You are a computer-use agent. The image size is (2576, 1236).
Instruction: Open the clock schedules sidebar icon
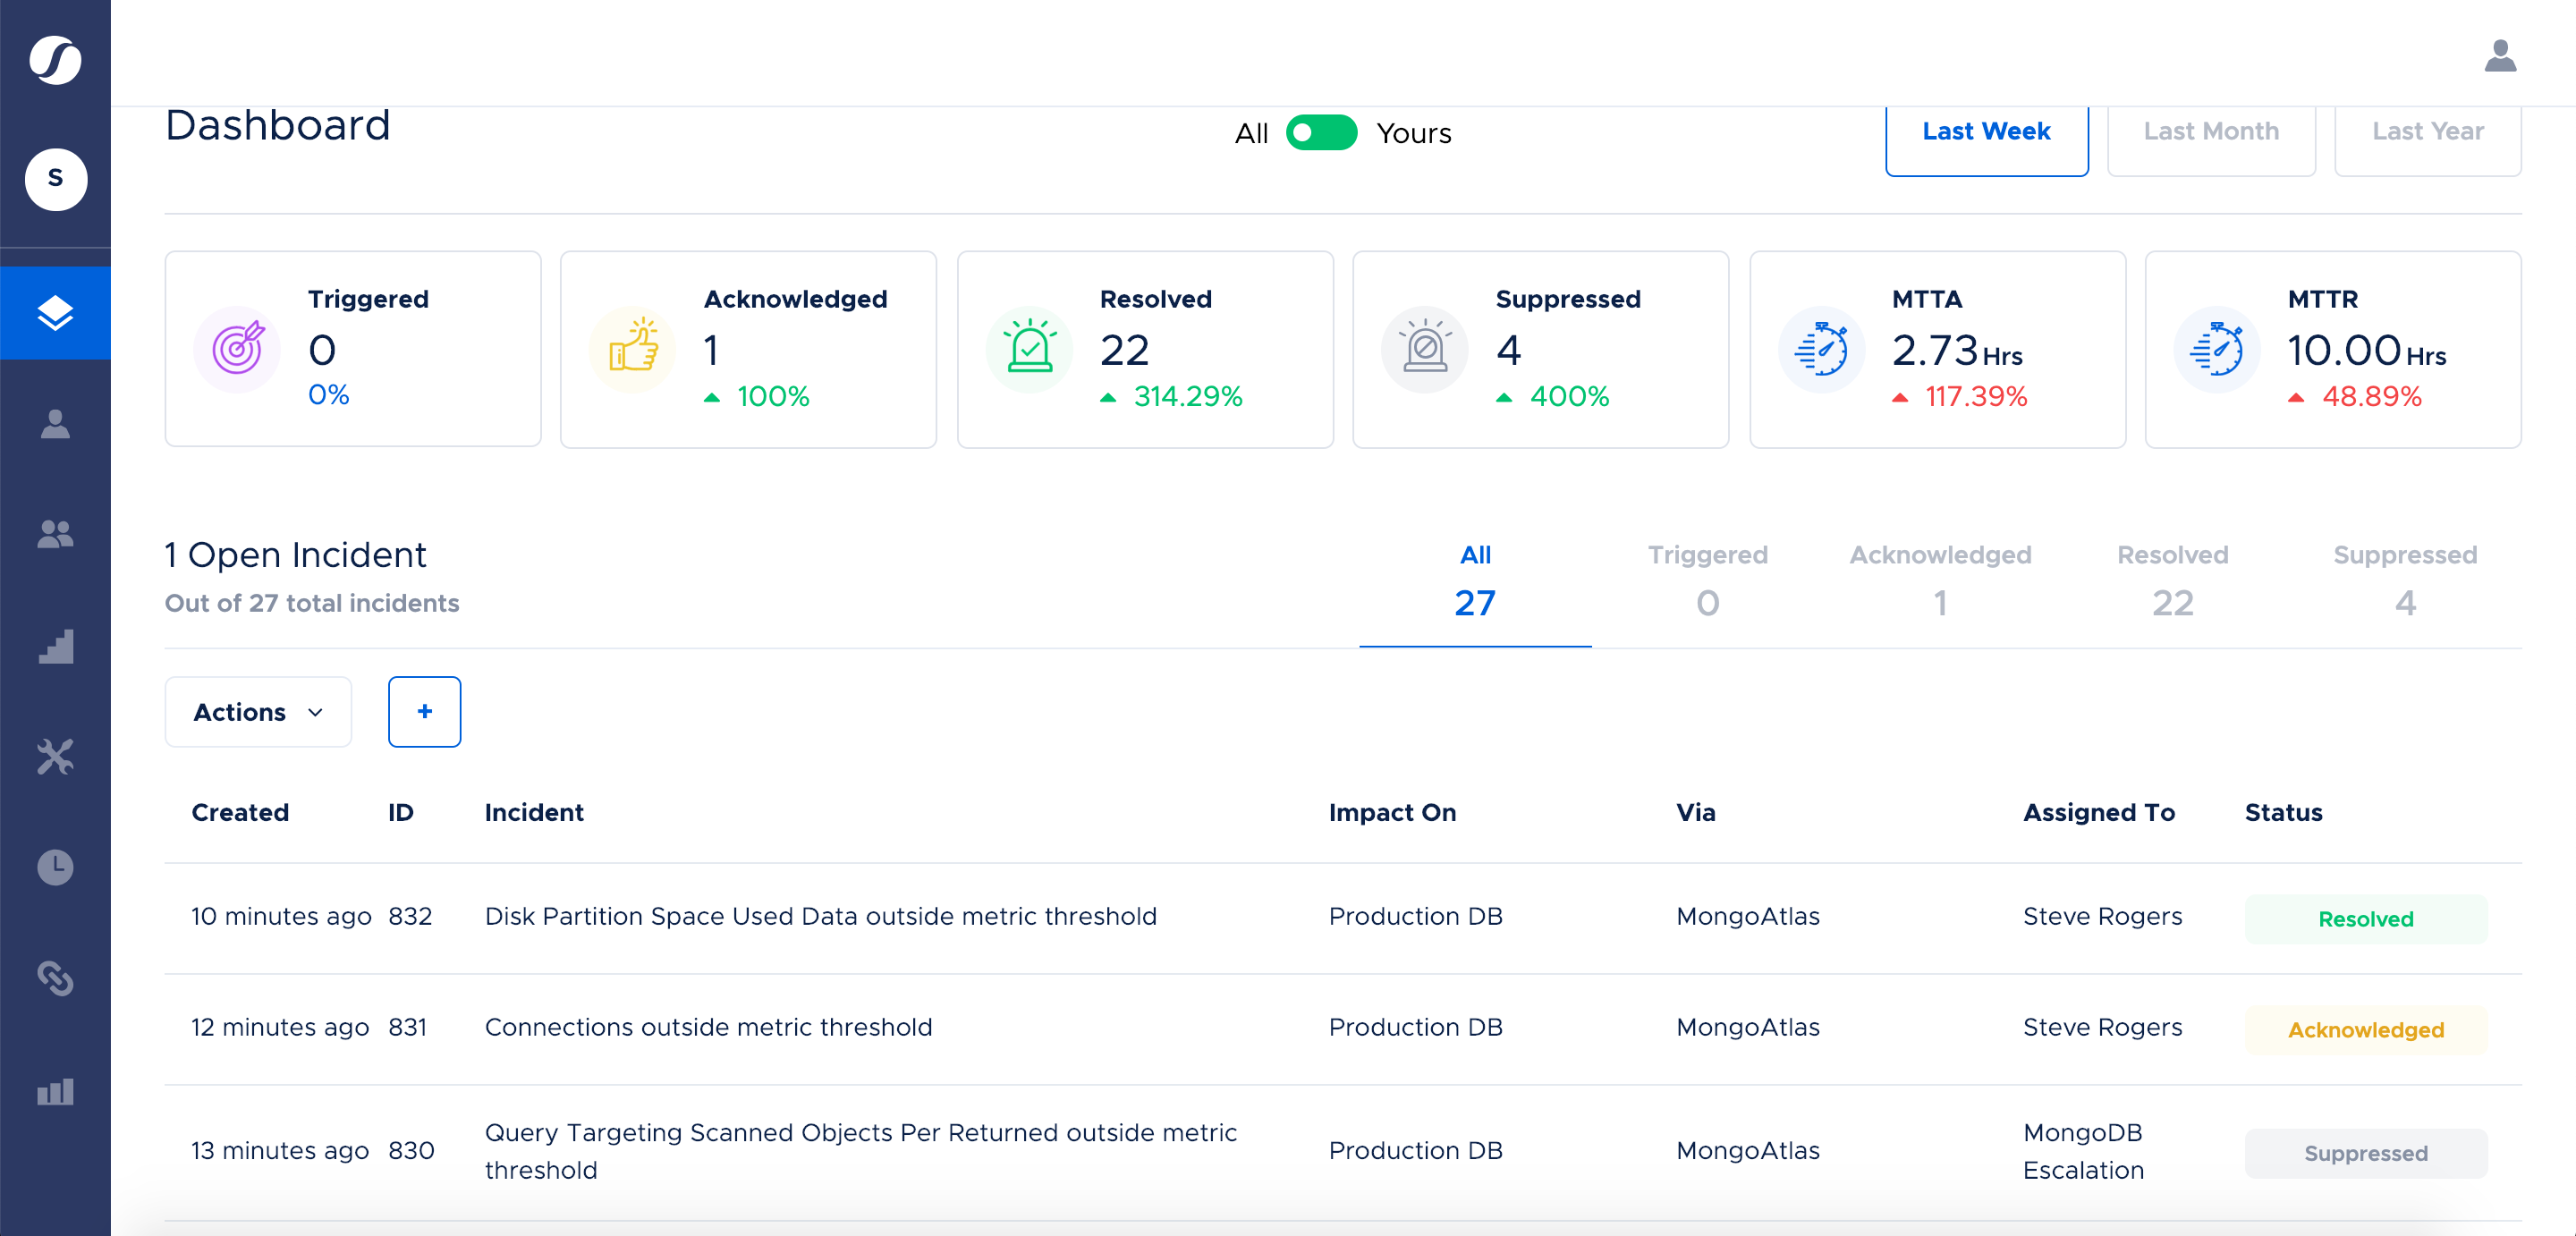click(x=55, y=867)
